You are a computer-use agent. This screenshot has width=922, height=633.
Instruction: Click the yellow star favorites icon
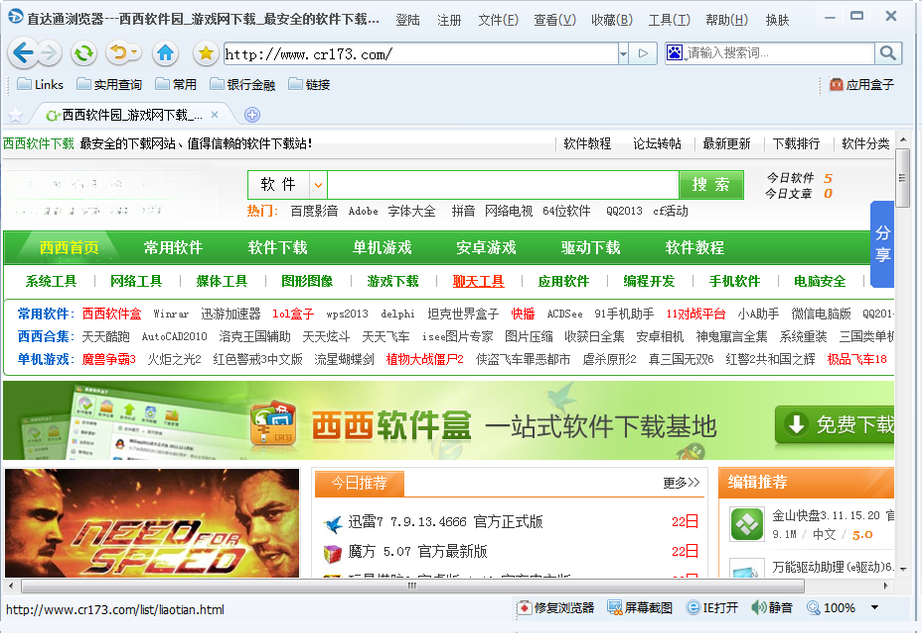pyautogui.click(x=206, y=53)
